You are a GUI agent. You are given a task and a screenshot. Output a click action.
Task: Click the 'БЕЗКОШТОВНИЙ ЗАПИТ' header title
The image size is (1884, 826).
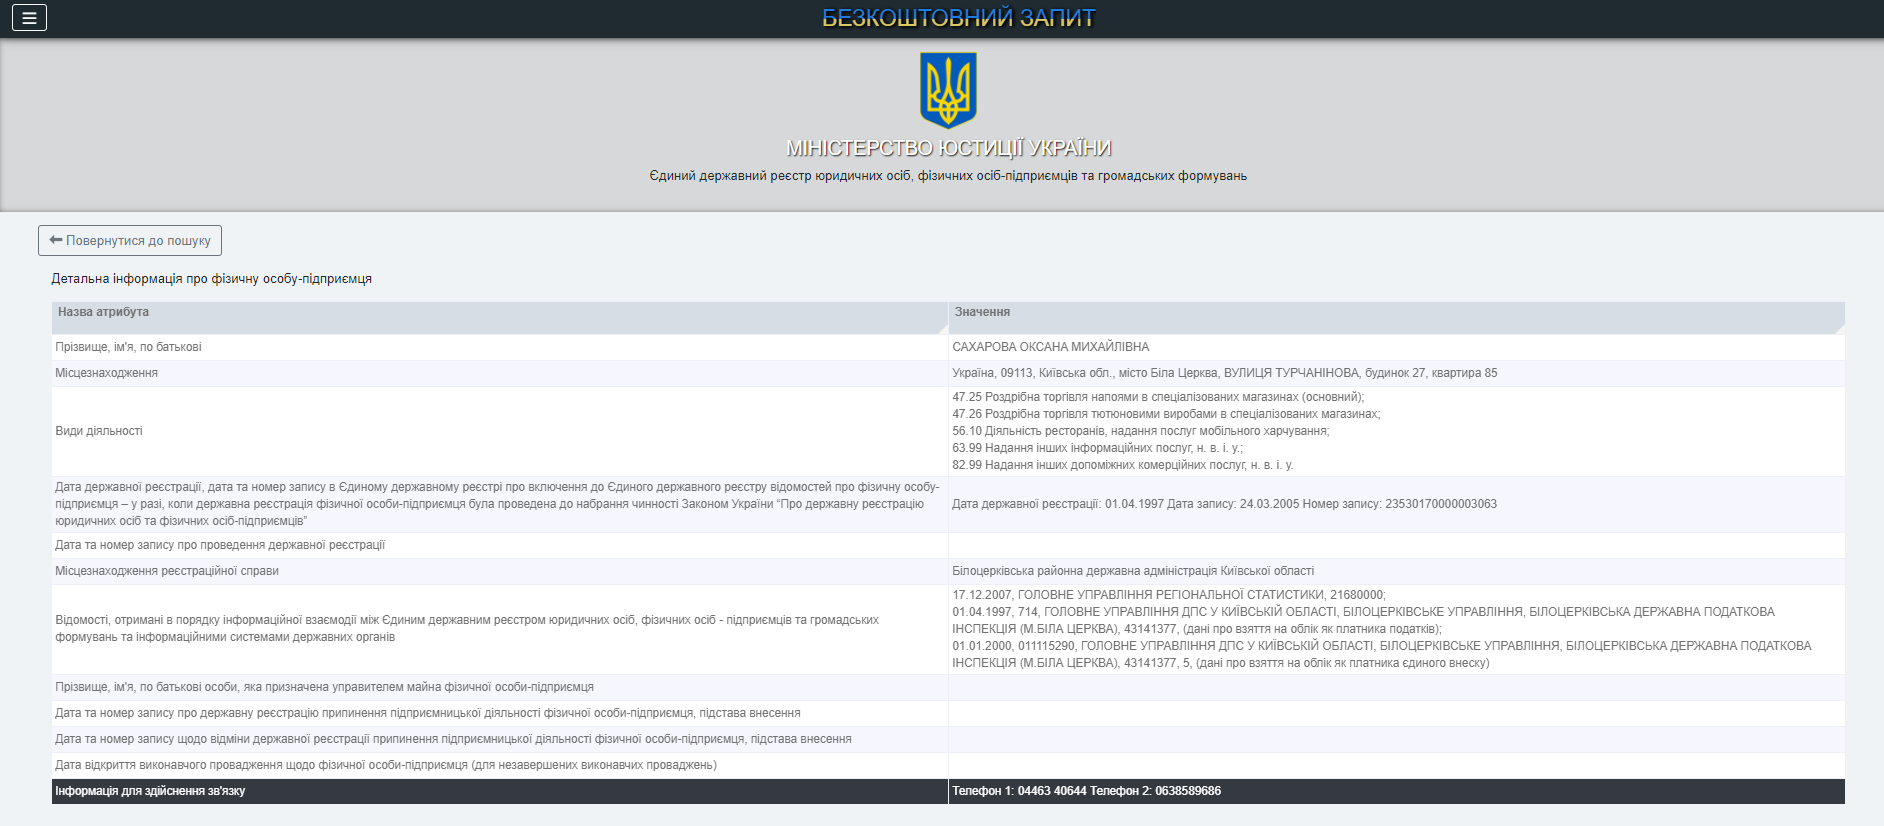click(958, 18)
